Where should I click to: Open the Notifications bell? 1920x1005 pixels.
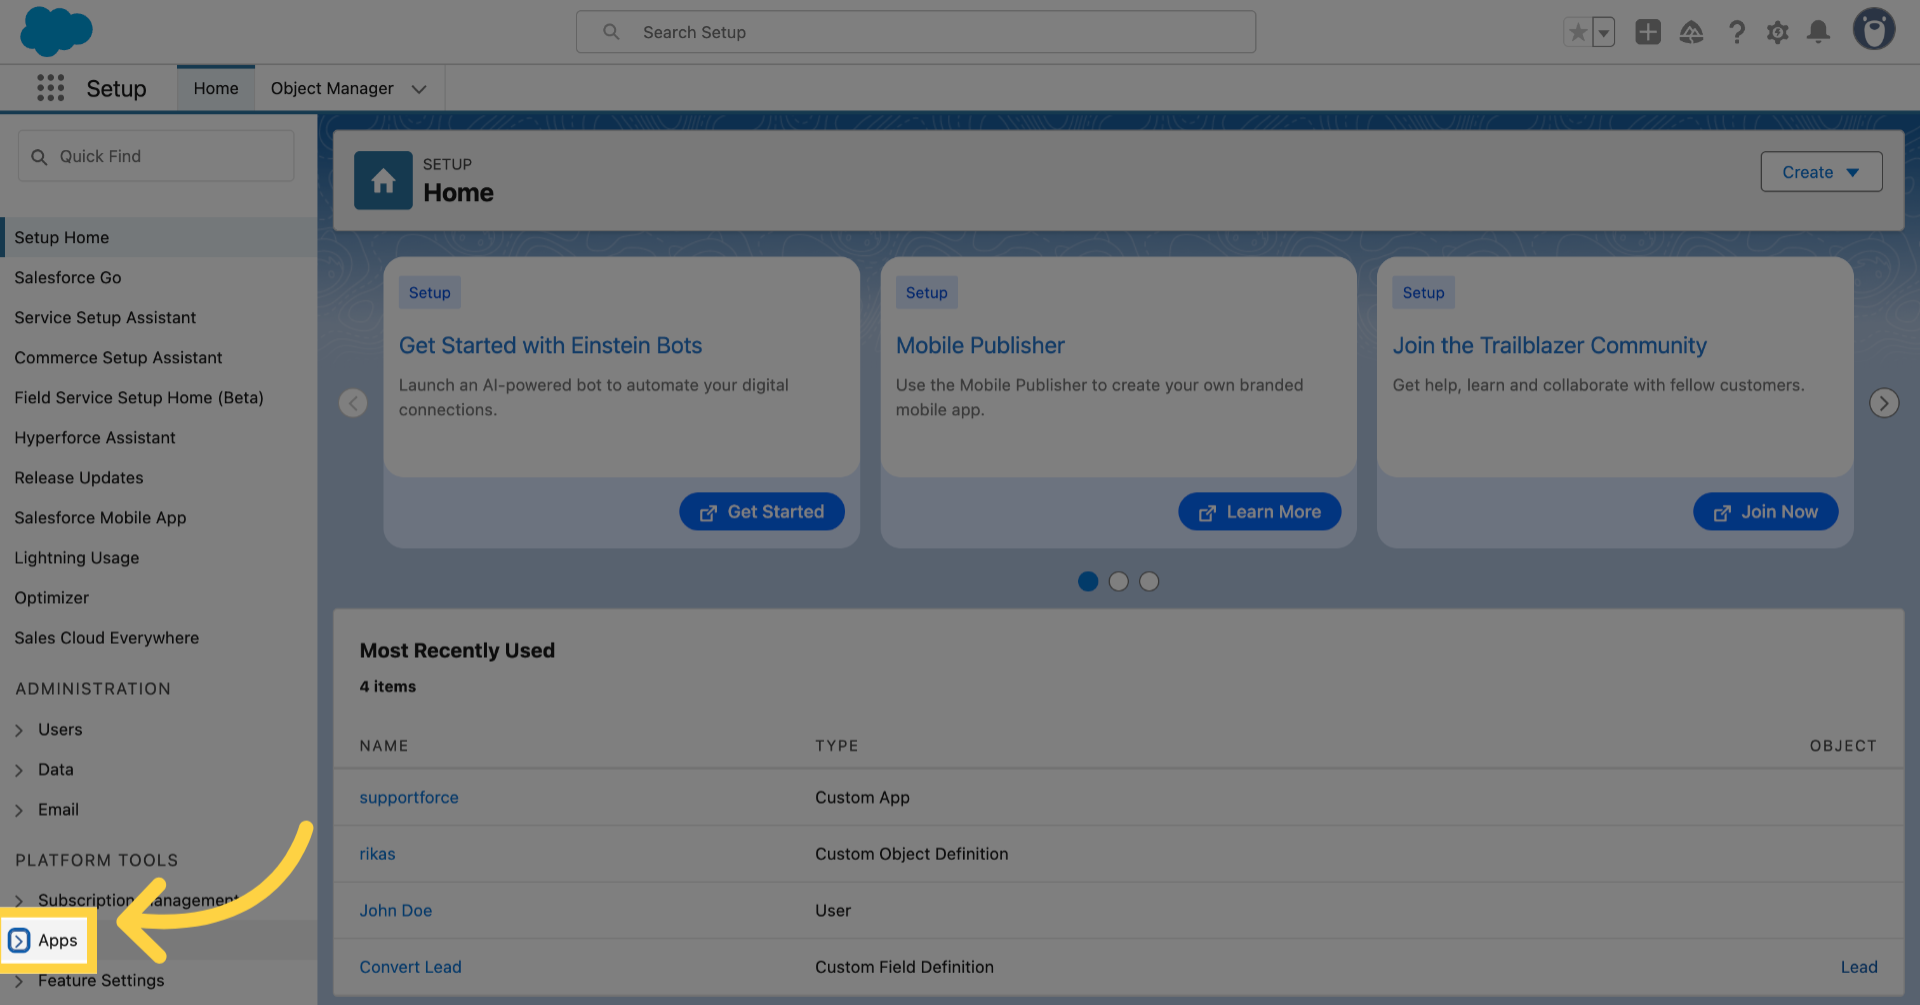pyautogui.click(x=1818, y=32)
